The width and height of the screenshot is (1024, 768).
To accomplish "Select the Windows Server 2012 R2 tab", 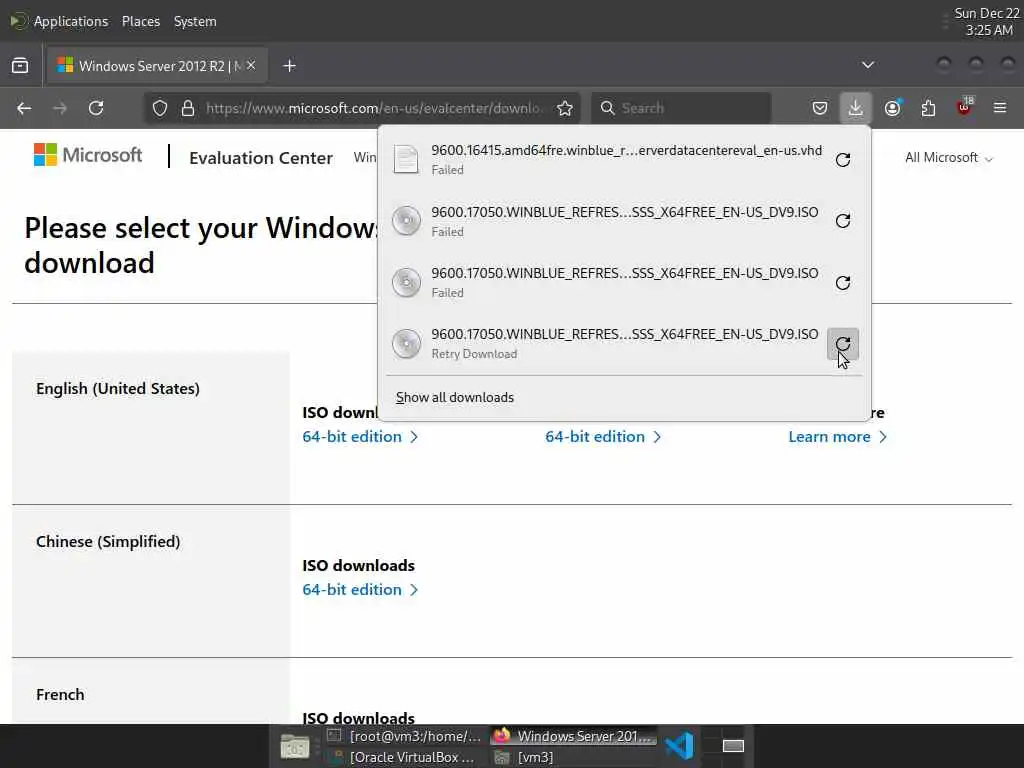I will coord(157,66).
